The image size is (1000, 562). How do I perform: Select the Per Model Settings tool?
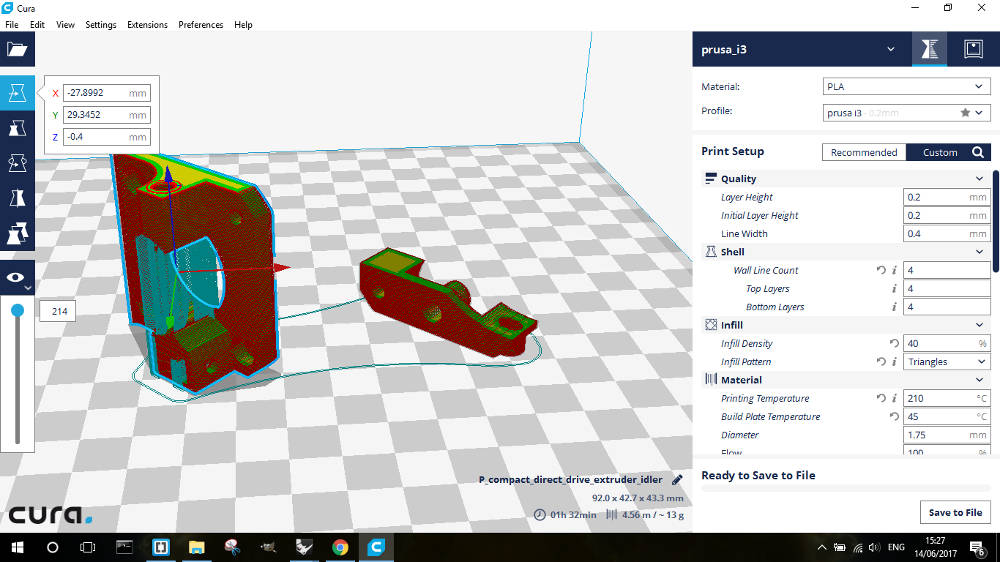pos(17,233)
